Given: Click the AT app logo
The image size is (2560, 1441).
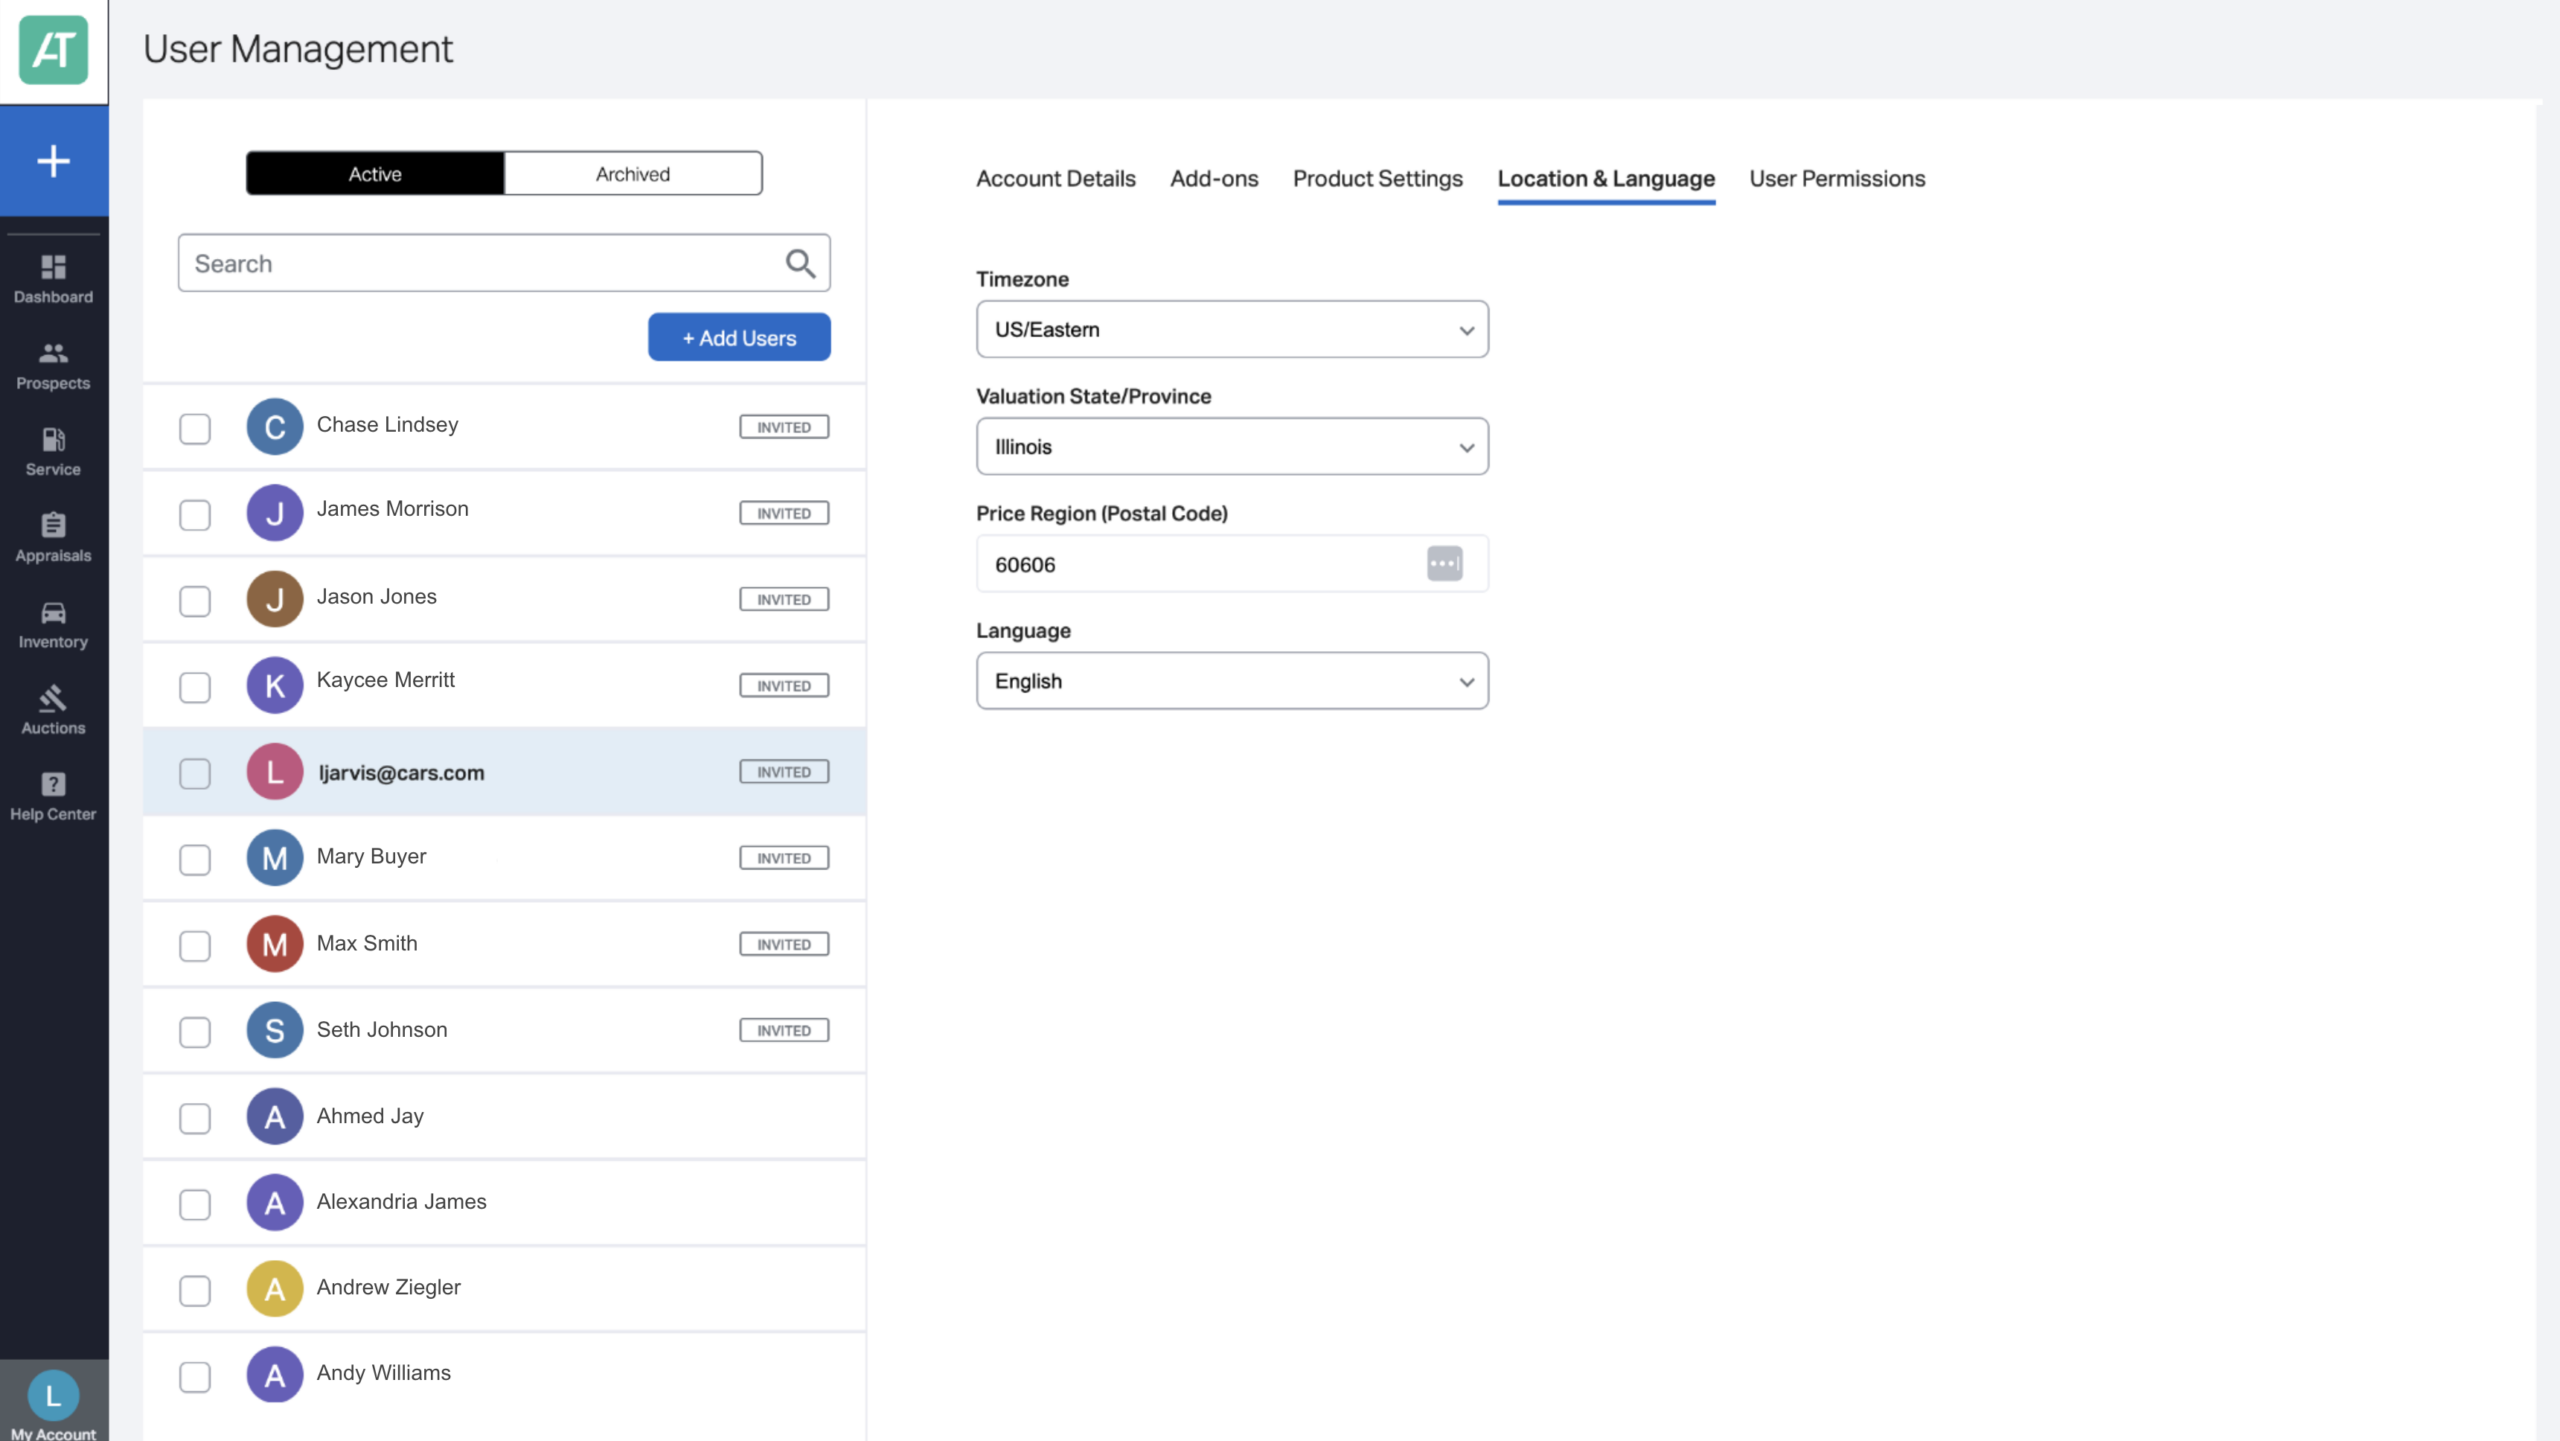Looking at the screenshot, I should click(53, 49).
